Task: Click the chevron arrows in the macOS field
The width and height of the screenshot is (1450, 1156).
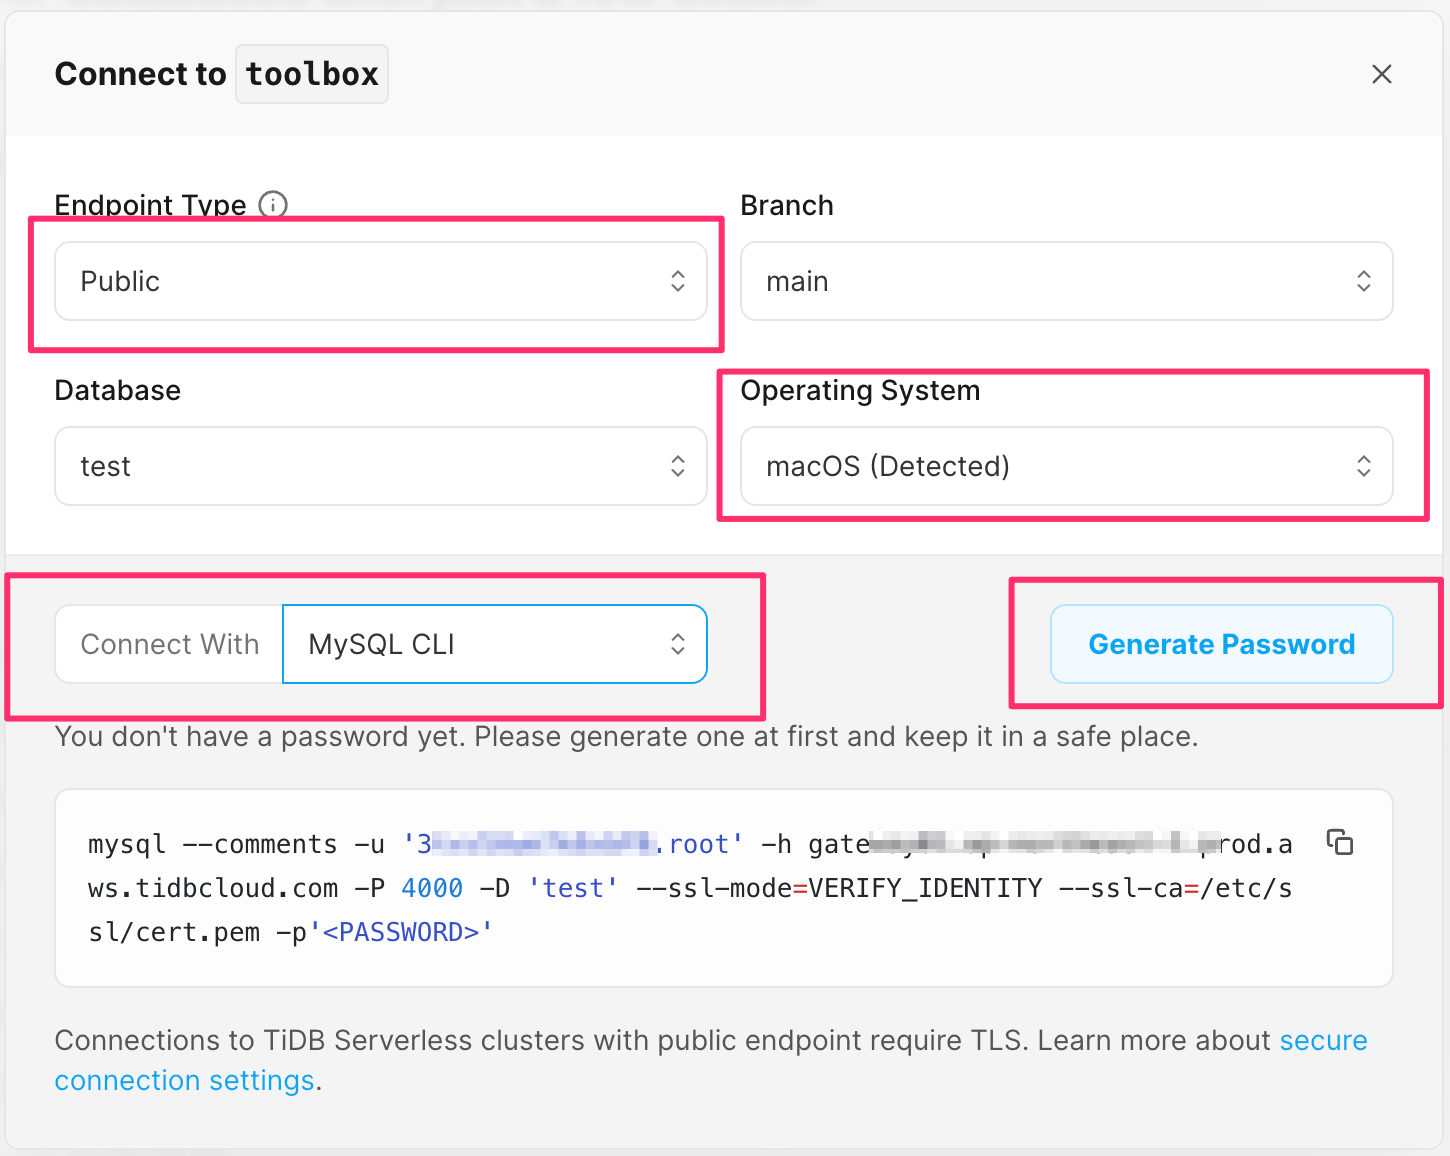Action: point(1363,466)
